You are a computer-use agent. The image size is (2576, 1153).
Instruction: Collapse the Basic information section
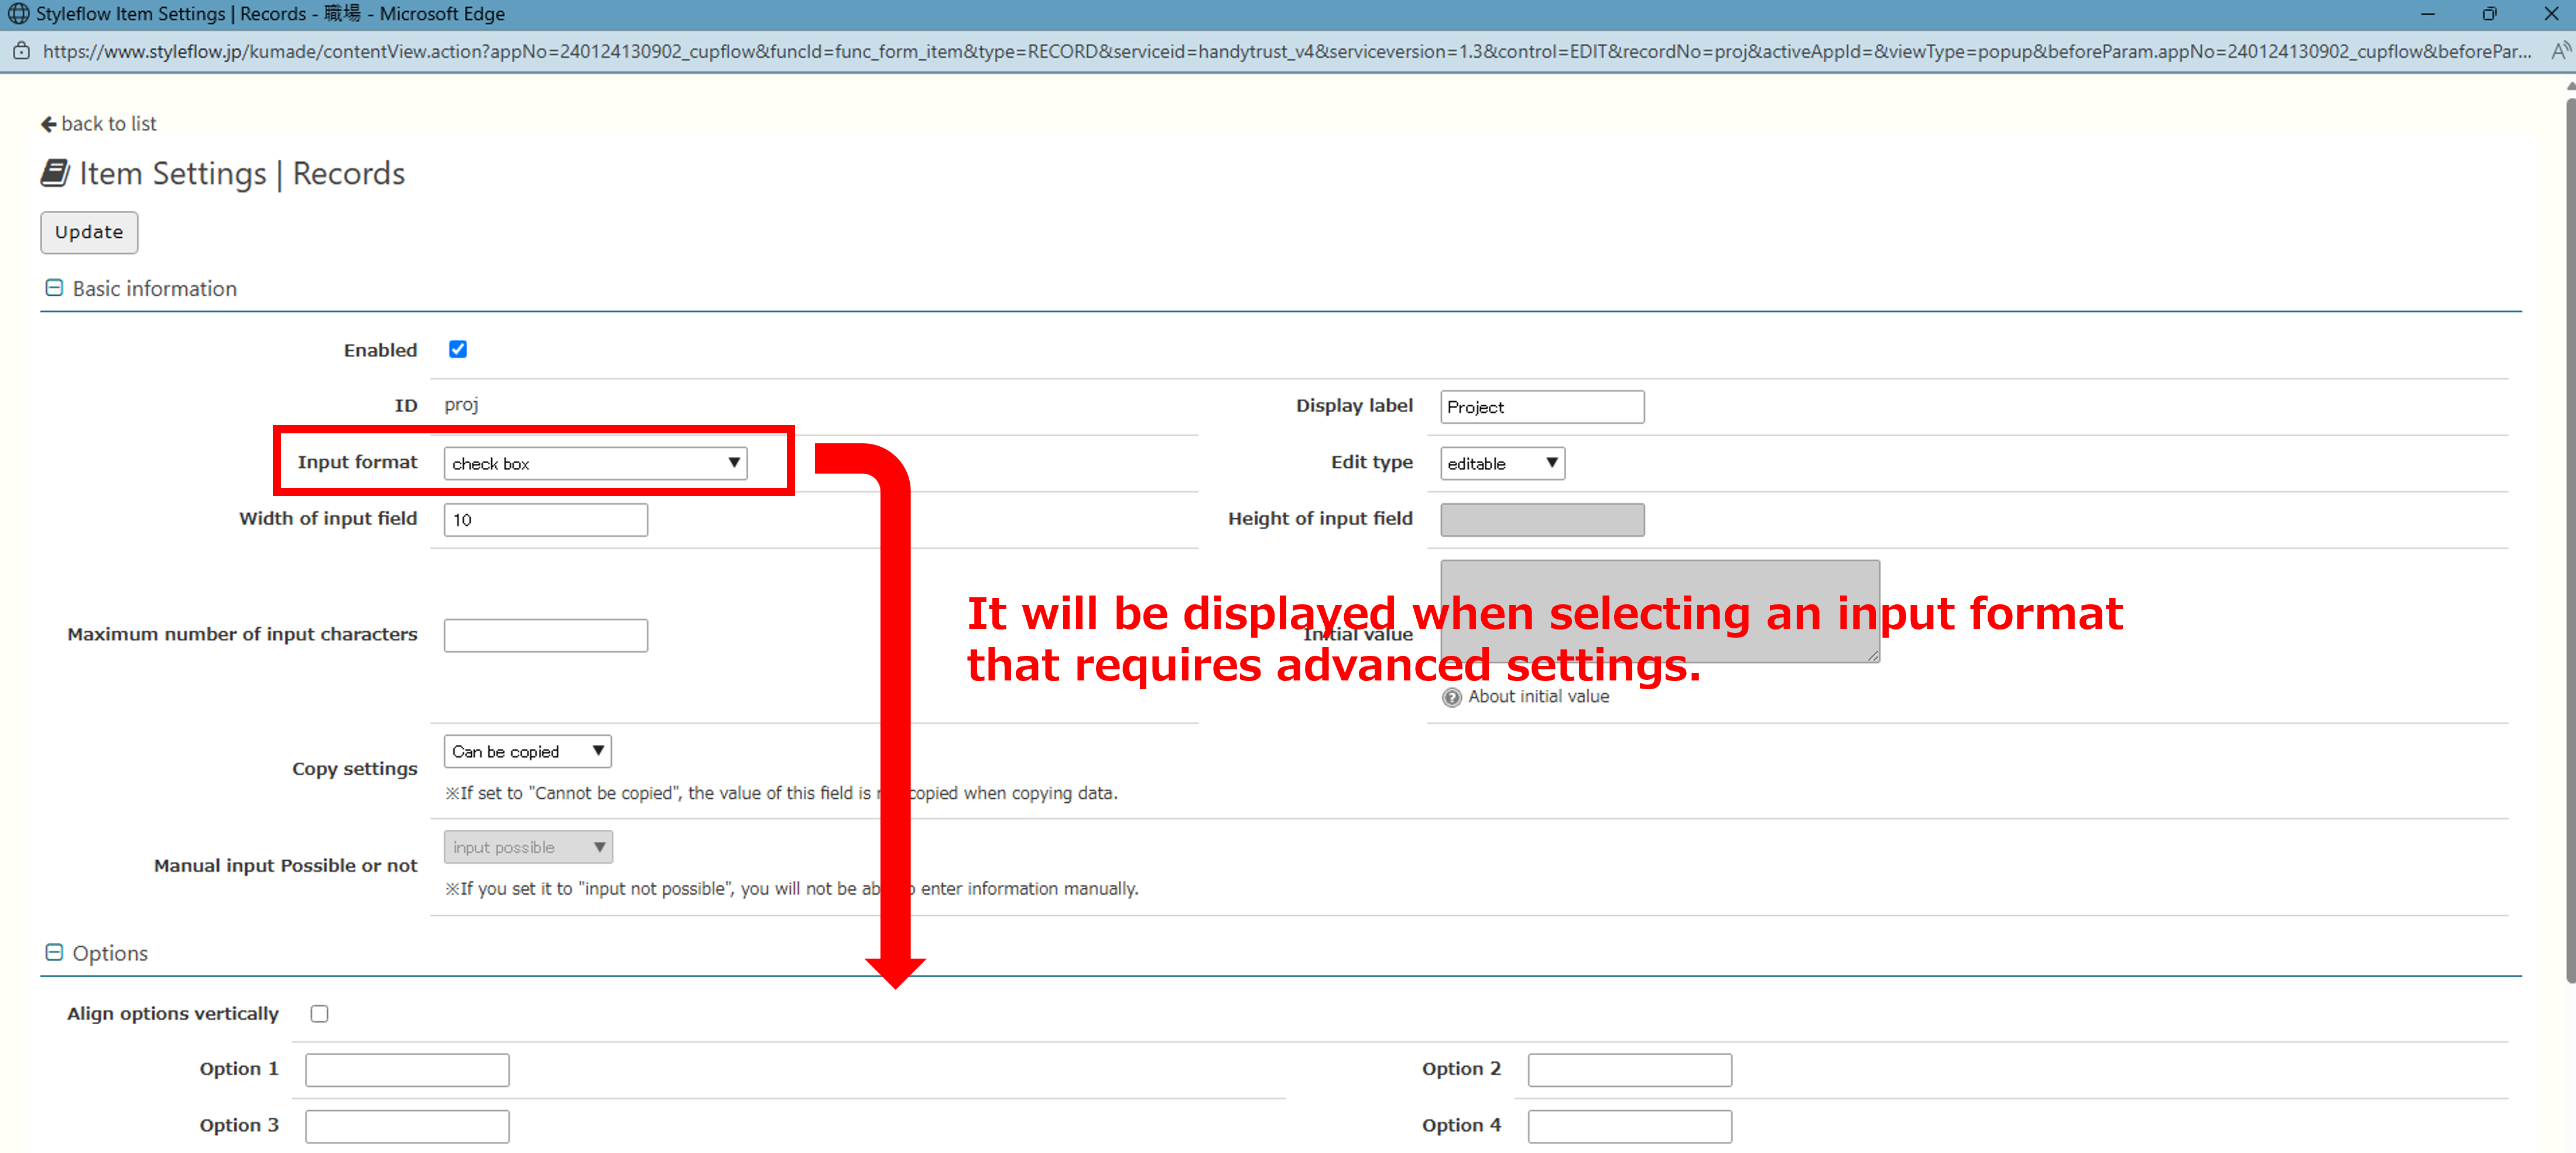[x=54, y=288]
